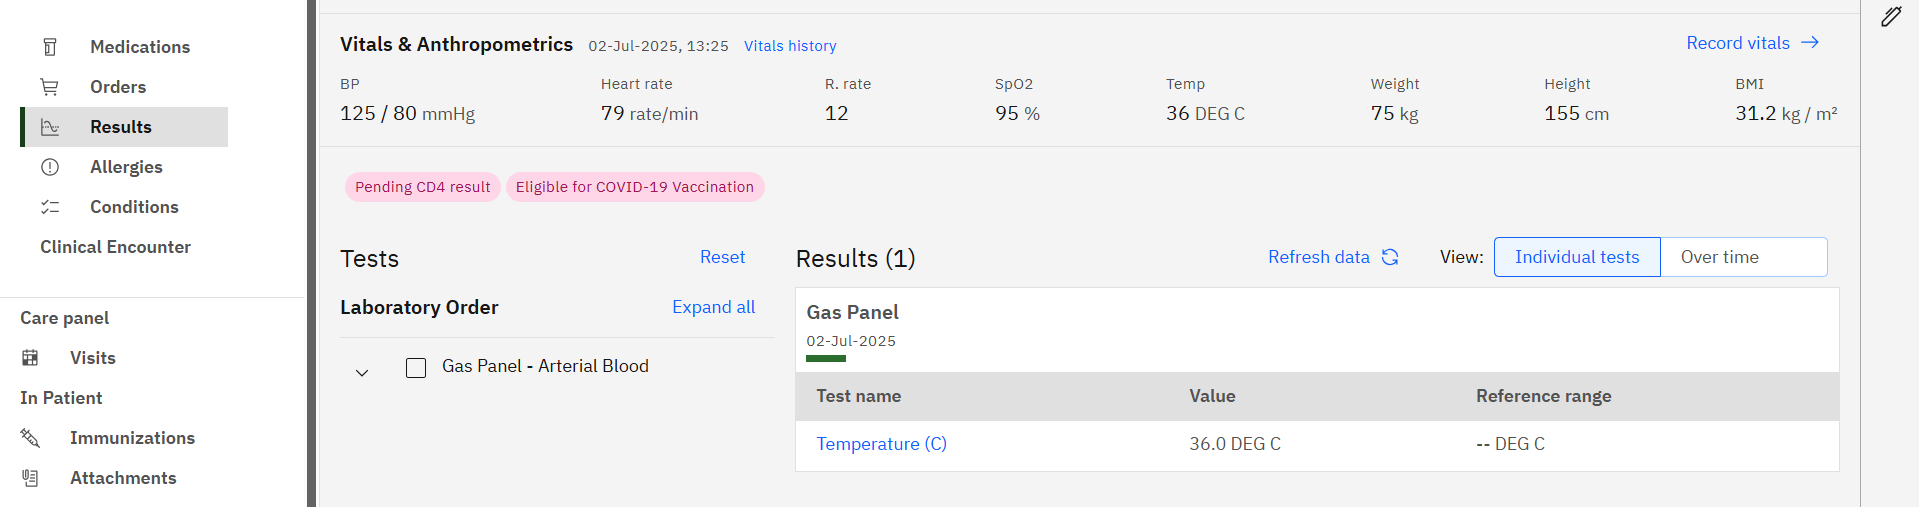
Task: Open Clinical Encounter menu item
Action: point(115,247)
